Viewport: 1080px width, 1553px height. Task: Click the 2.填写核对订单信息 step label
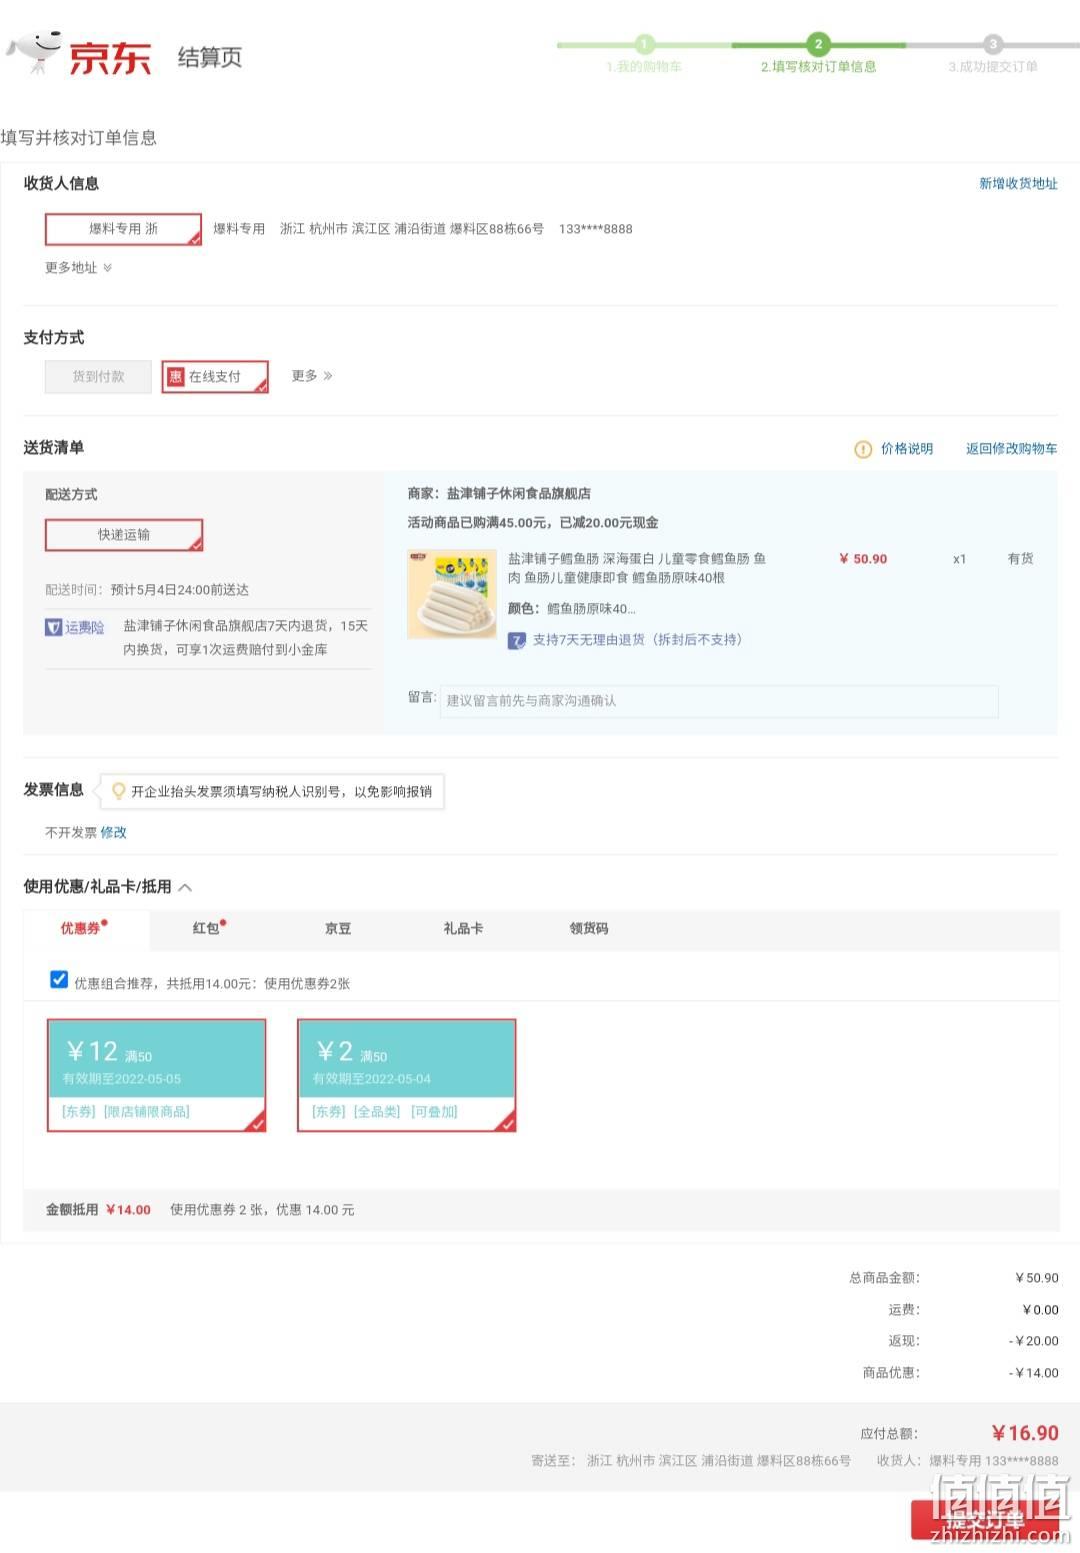[x=818, y=67]
